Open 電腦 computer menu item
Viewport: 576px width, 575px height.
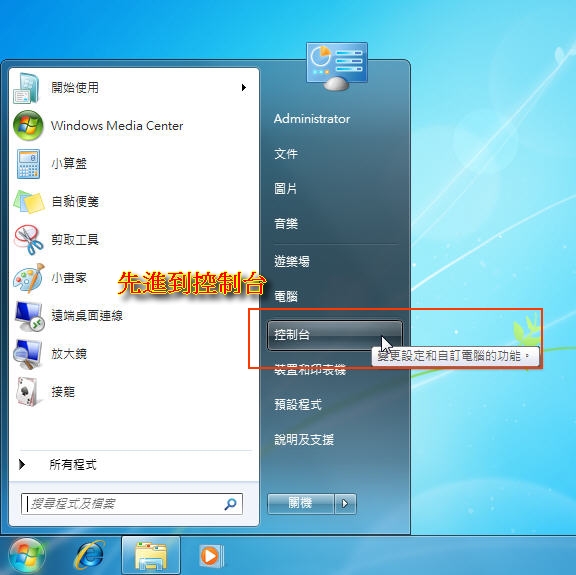pos(286,297)
